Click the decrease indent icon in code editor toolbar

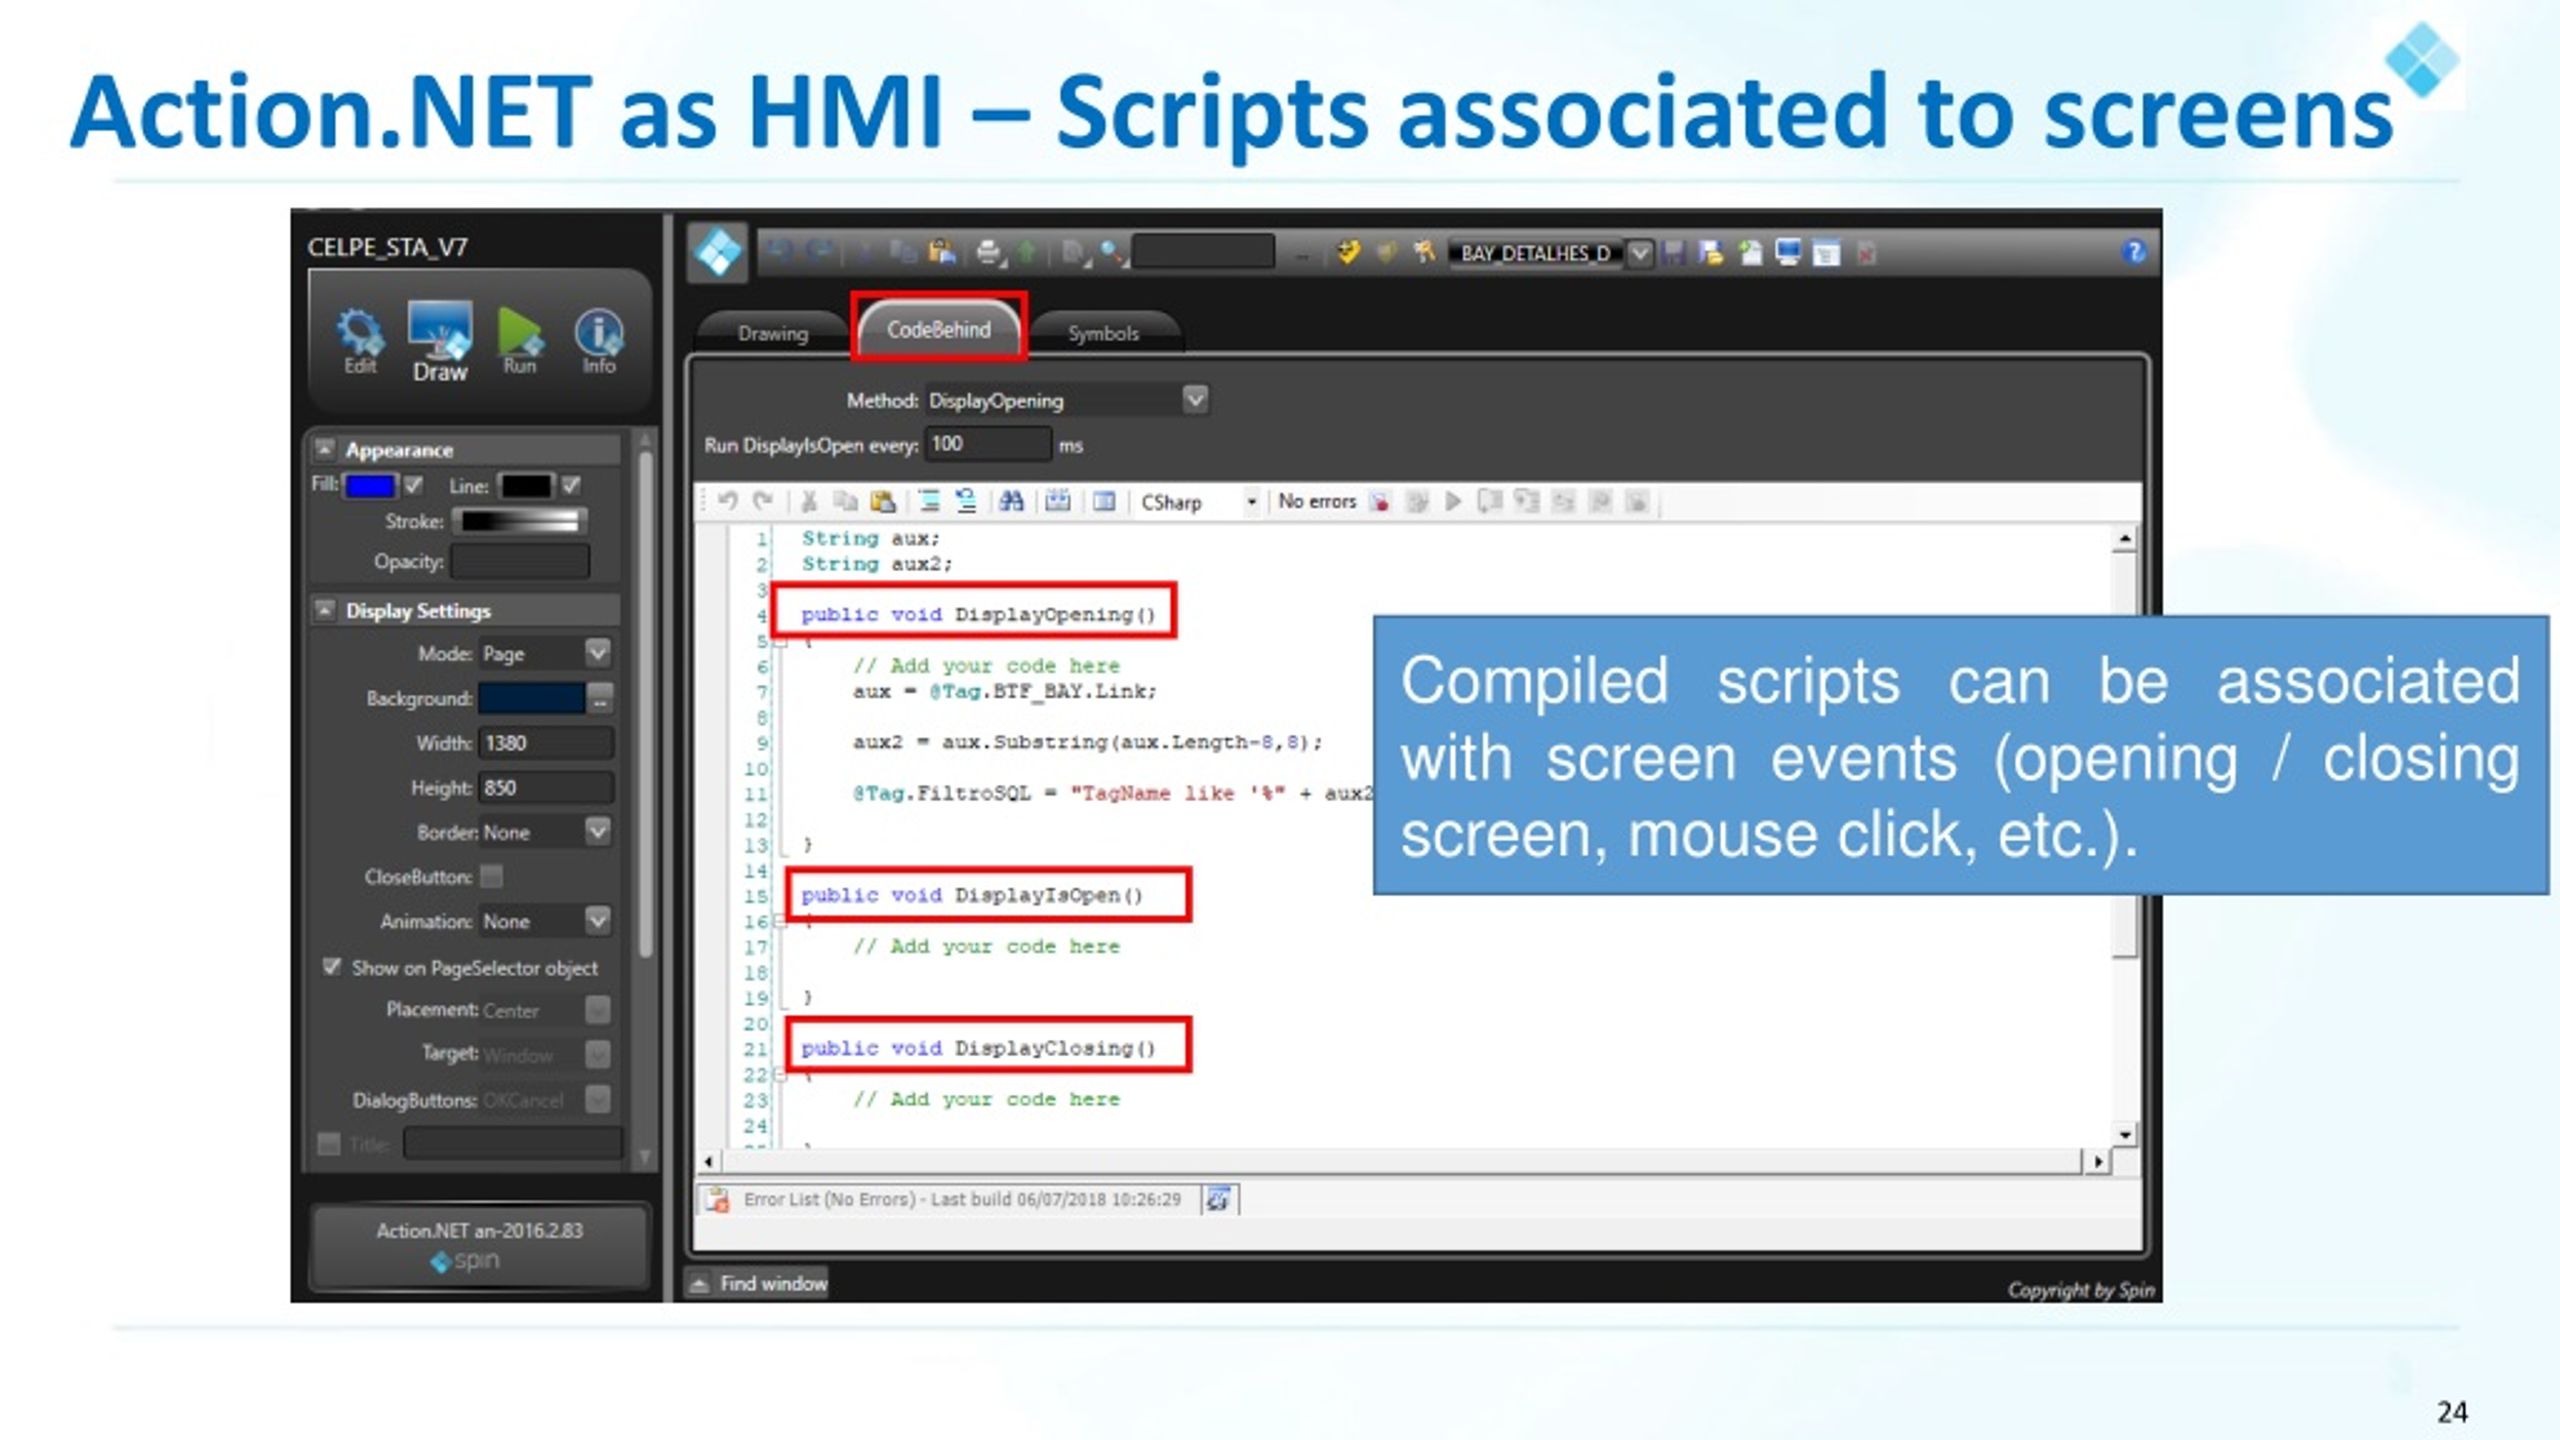[x=966, y=501]
